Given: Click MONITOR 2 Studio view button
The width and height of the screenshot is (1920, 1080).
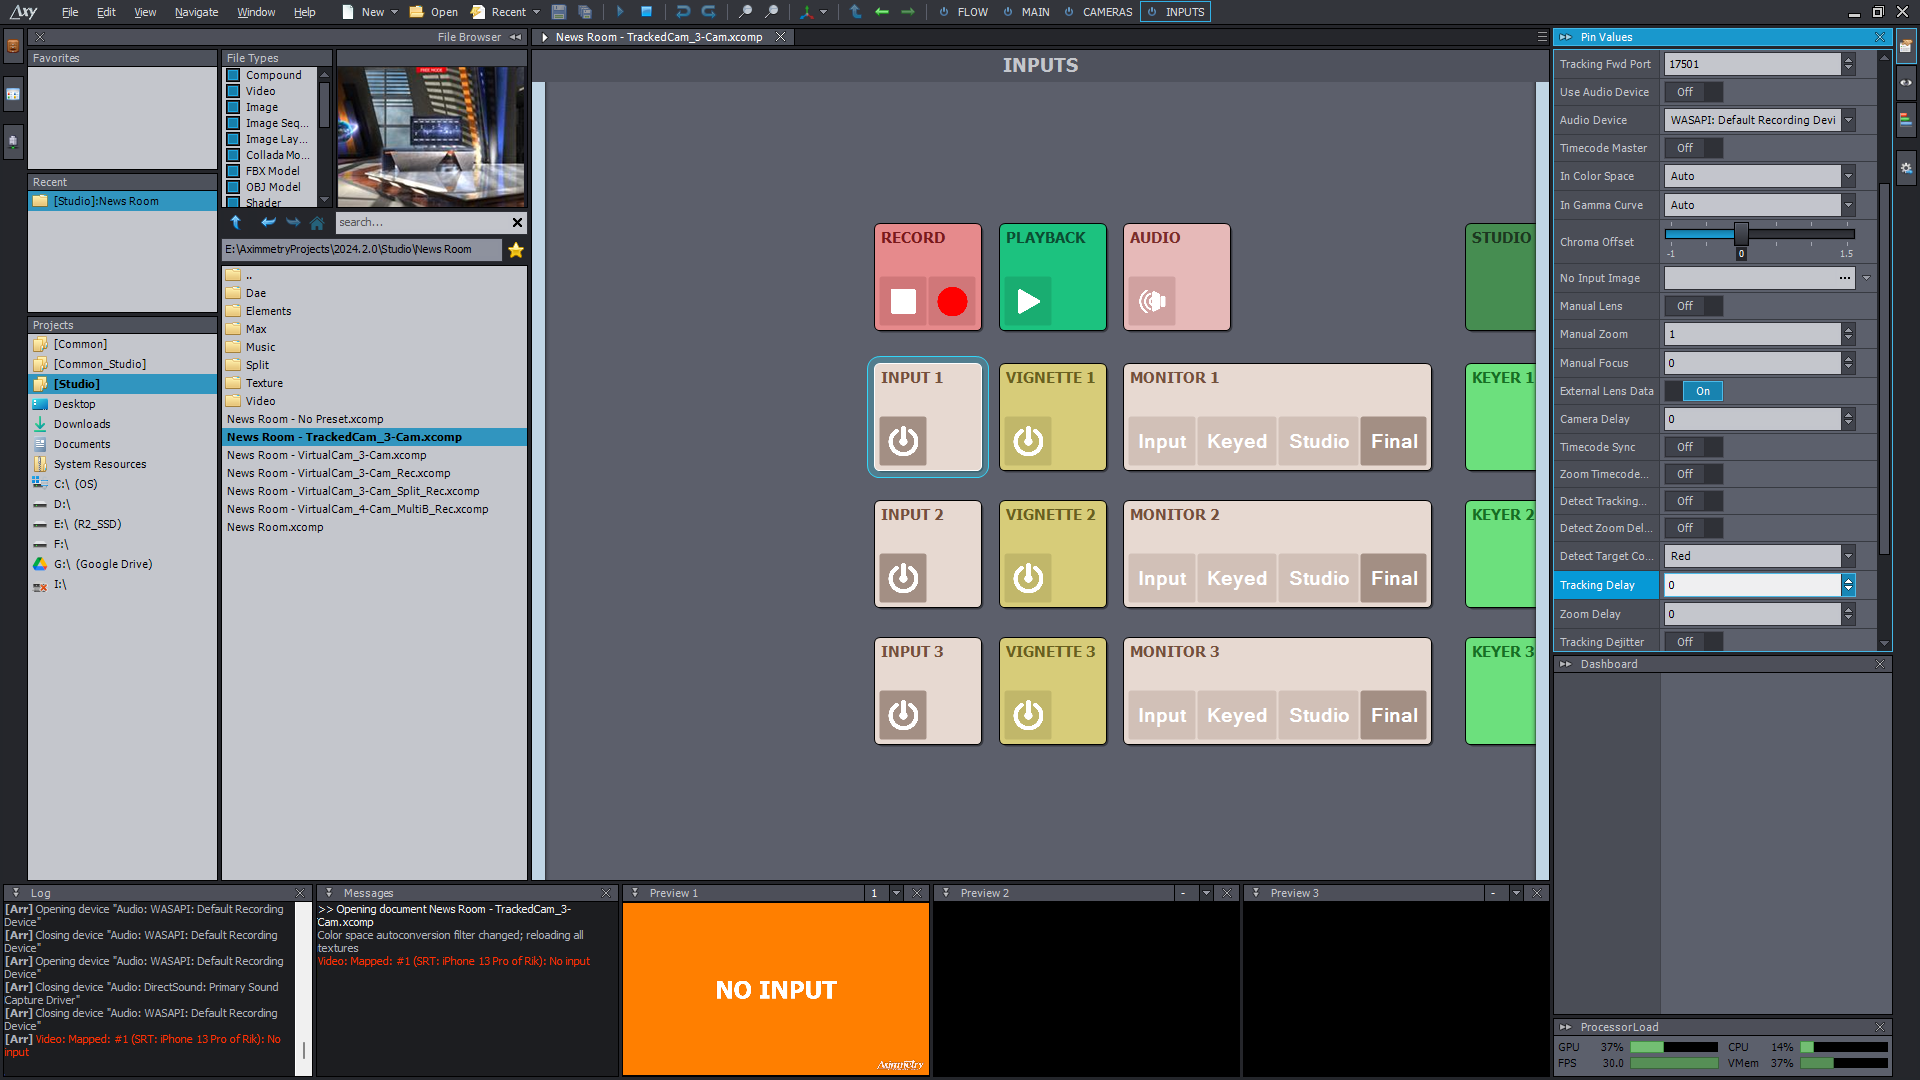Looking at the screenshot, I should pyautogui.click(x=1317, y=578).
